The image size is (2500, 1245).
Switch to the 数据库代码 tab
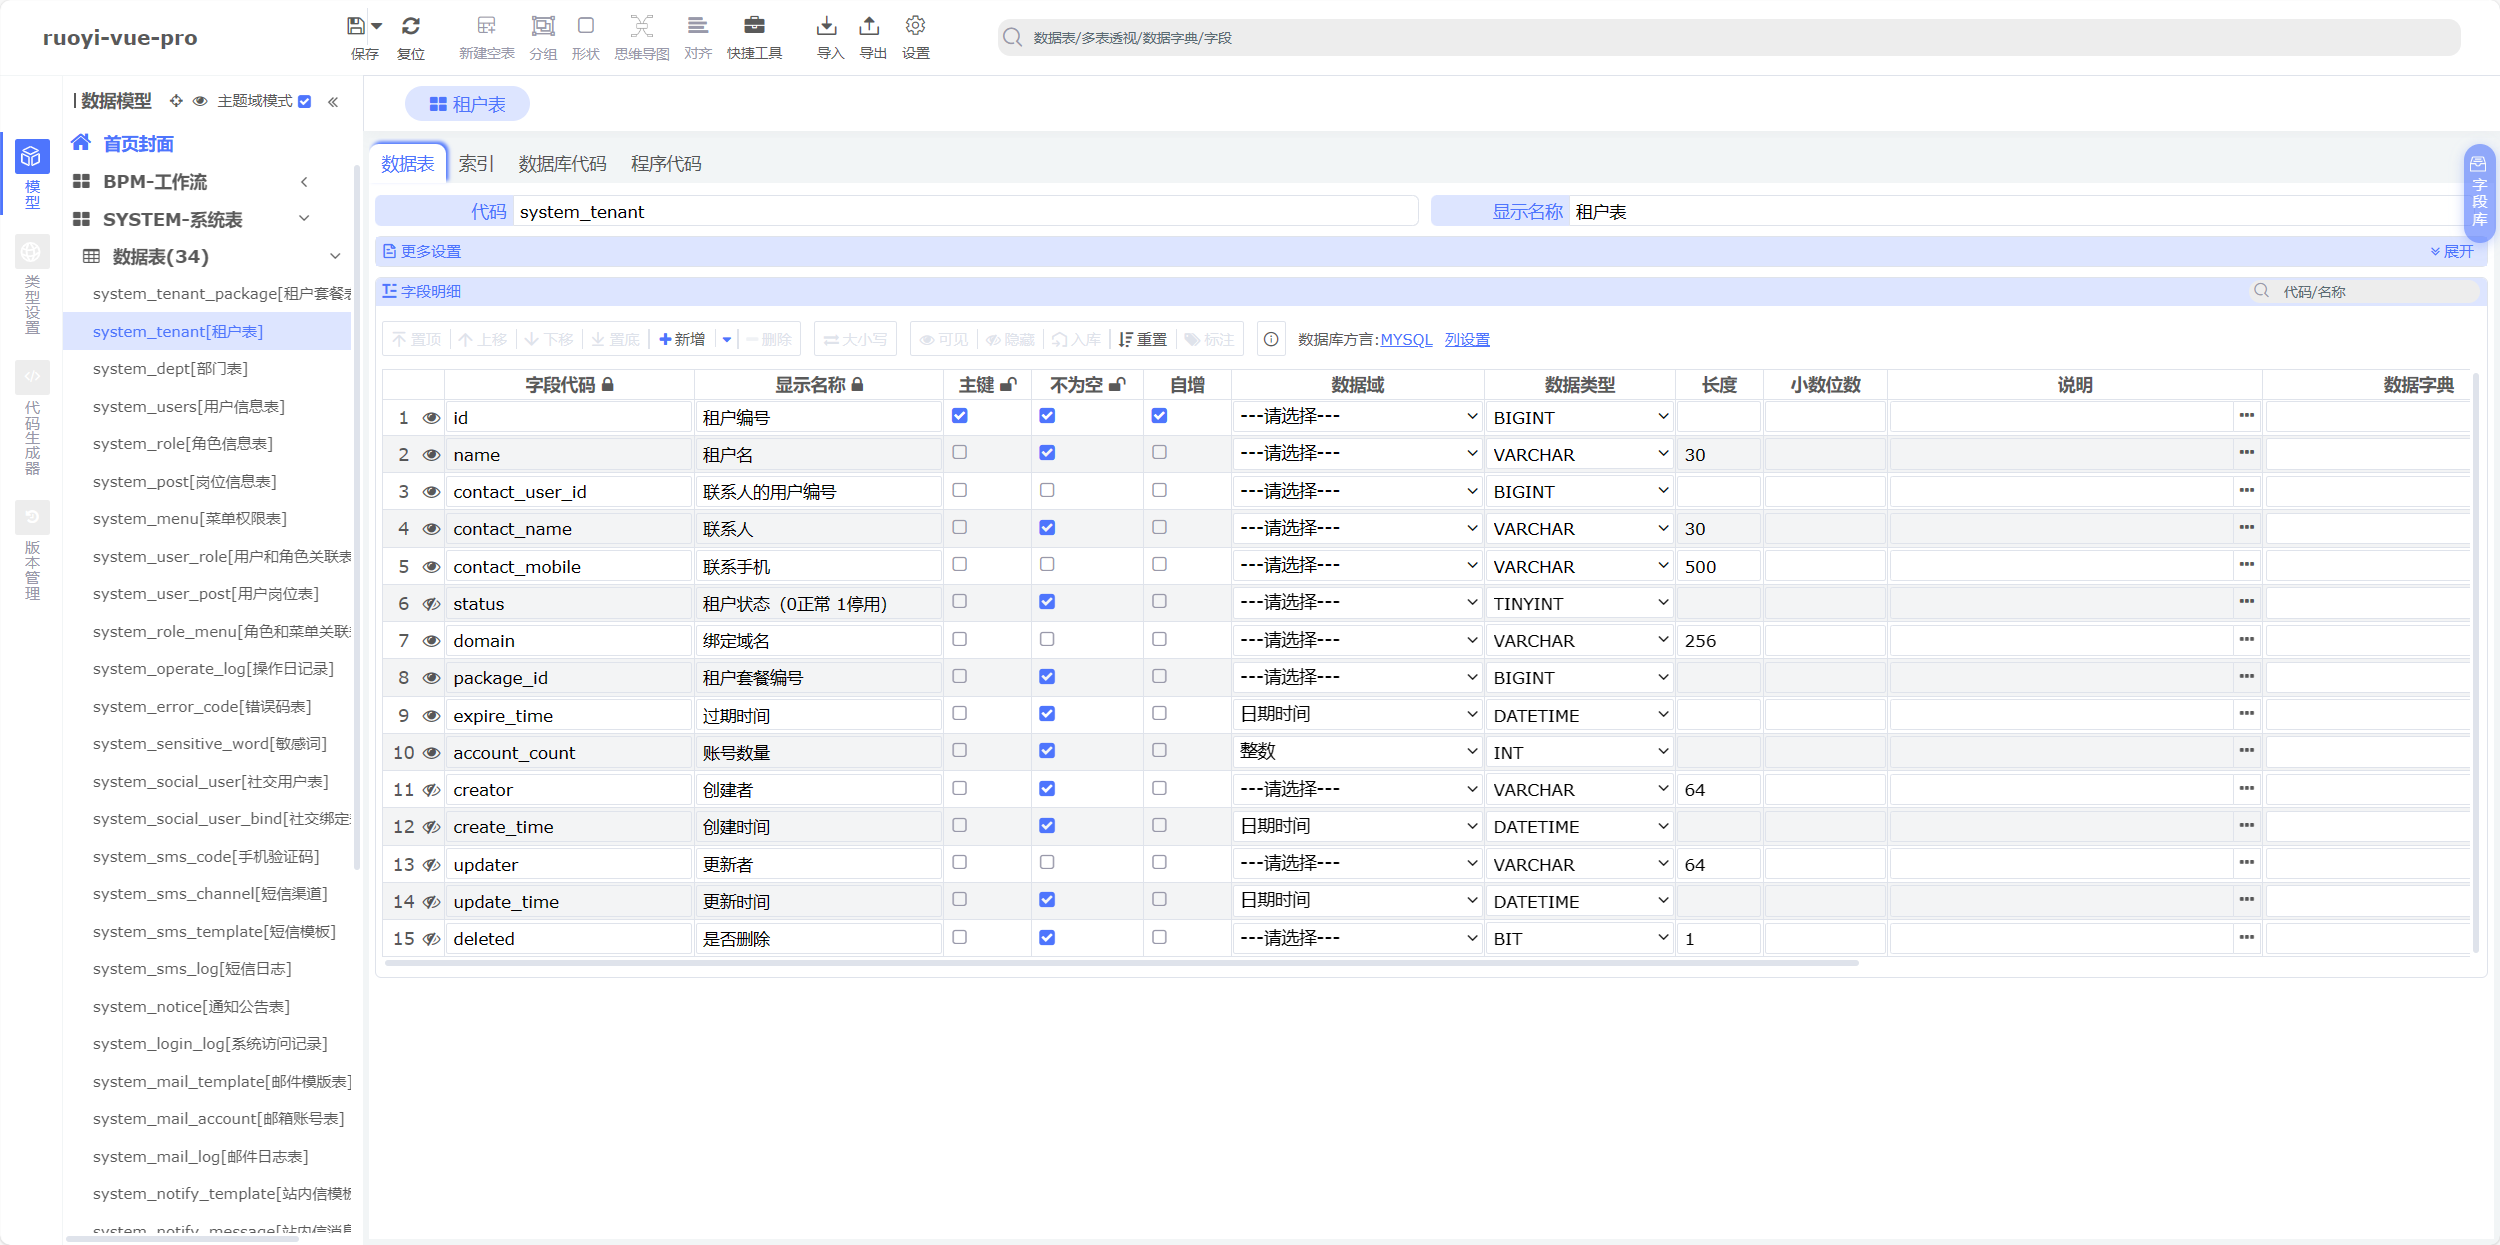[562, 164]
